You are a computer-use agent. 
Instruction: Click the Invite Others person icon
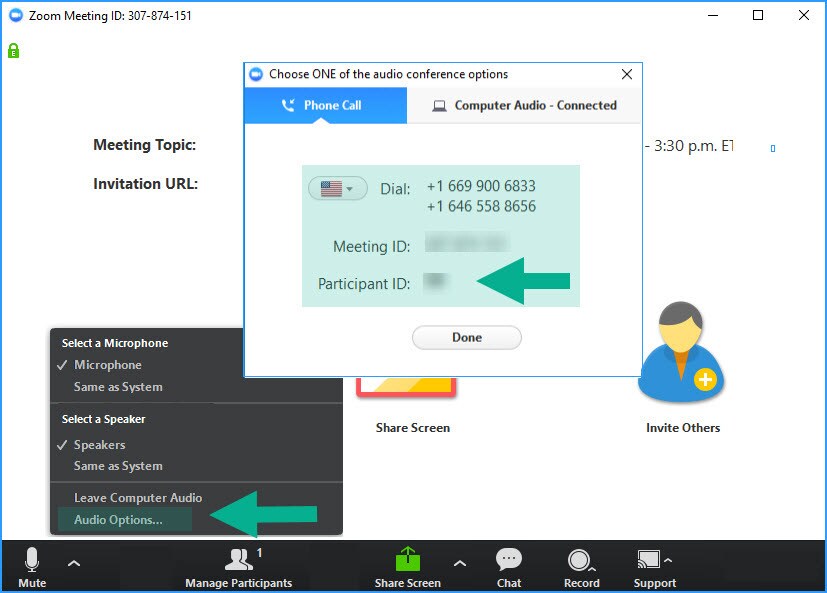point(681,351)
